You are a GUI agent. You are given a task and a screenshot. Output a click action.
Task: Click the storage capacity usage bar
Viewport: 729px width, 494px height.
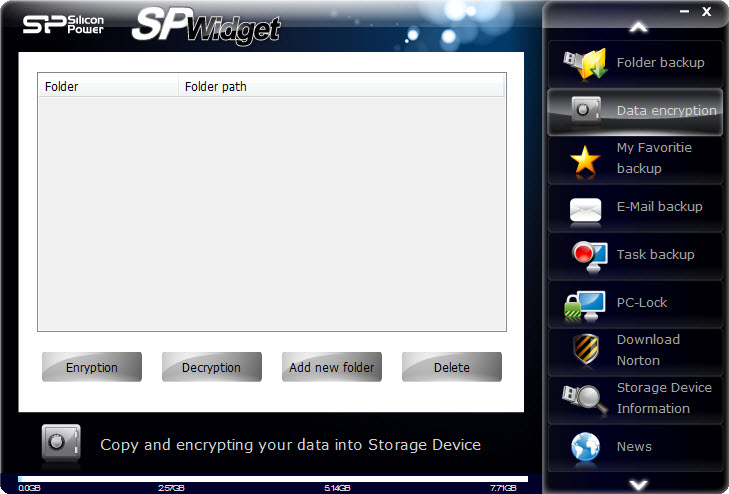[x=273, y=479]
